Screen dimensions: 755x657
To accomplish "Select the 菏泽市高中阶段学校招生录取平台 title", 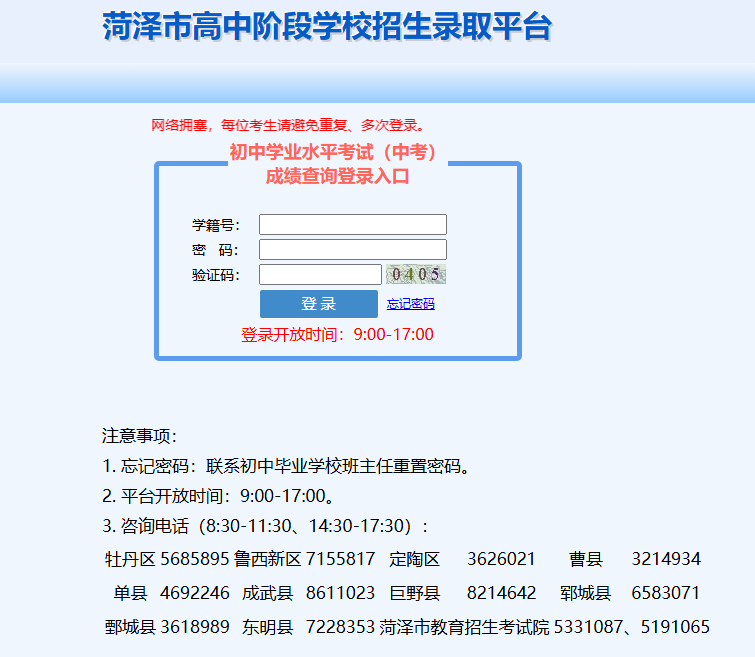I will (x=326, y=26).
